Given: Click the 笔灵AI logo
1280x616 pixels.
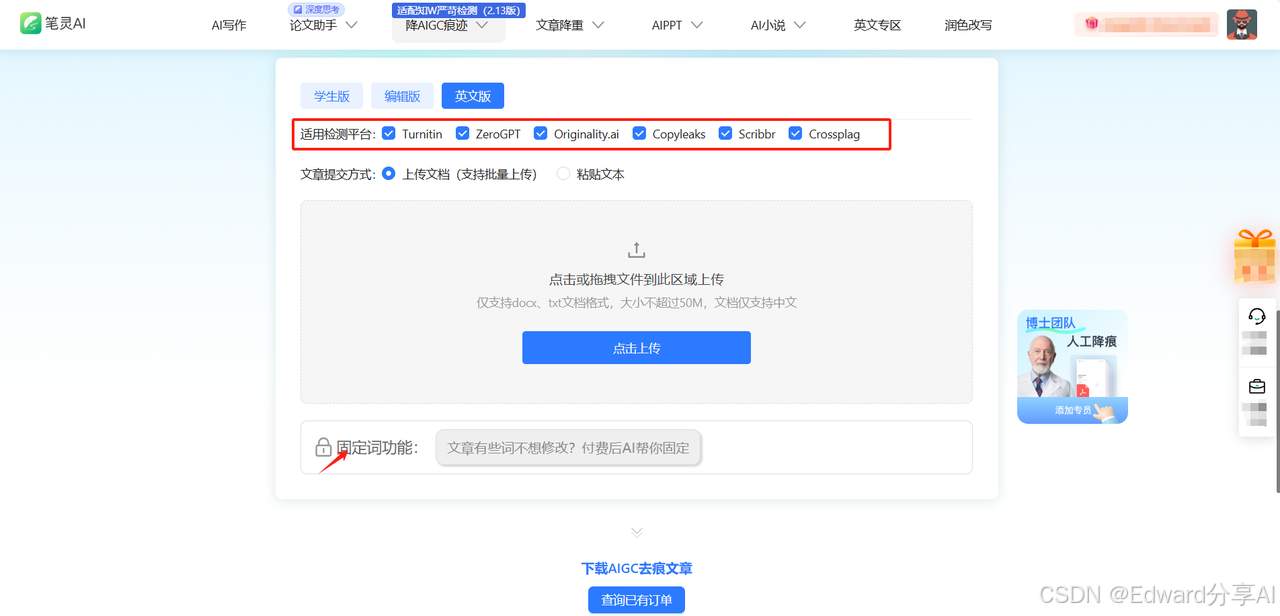Looking at the screenshot, I should [x=53, y=23].
